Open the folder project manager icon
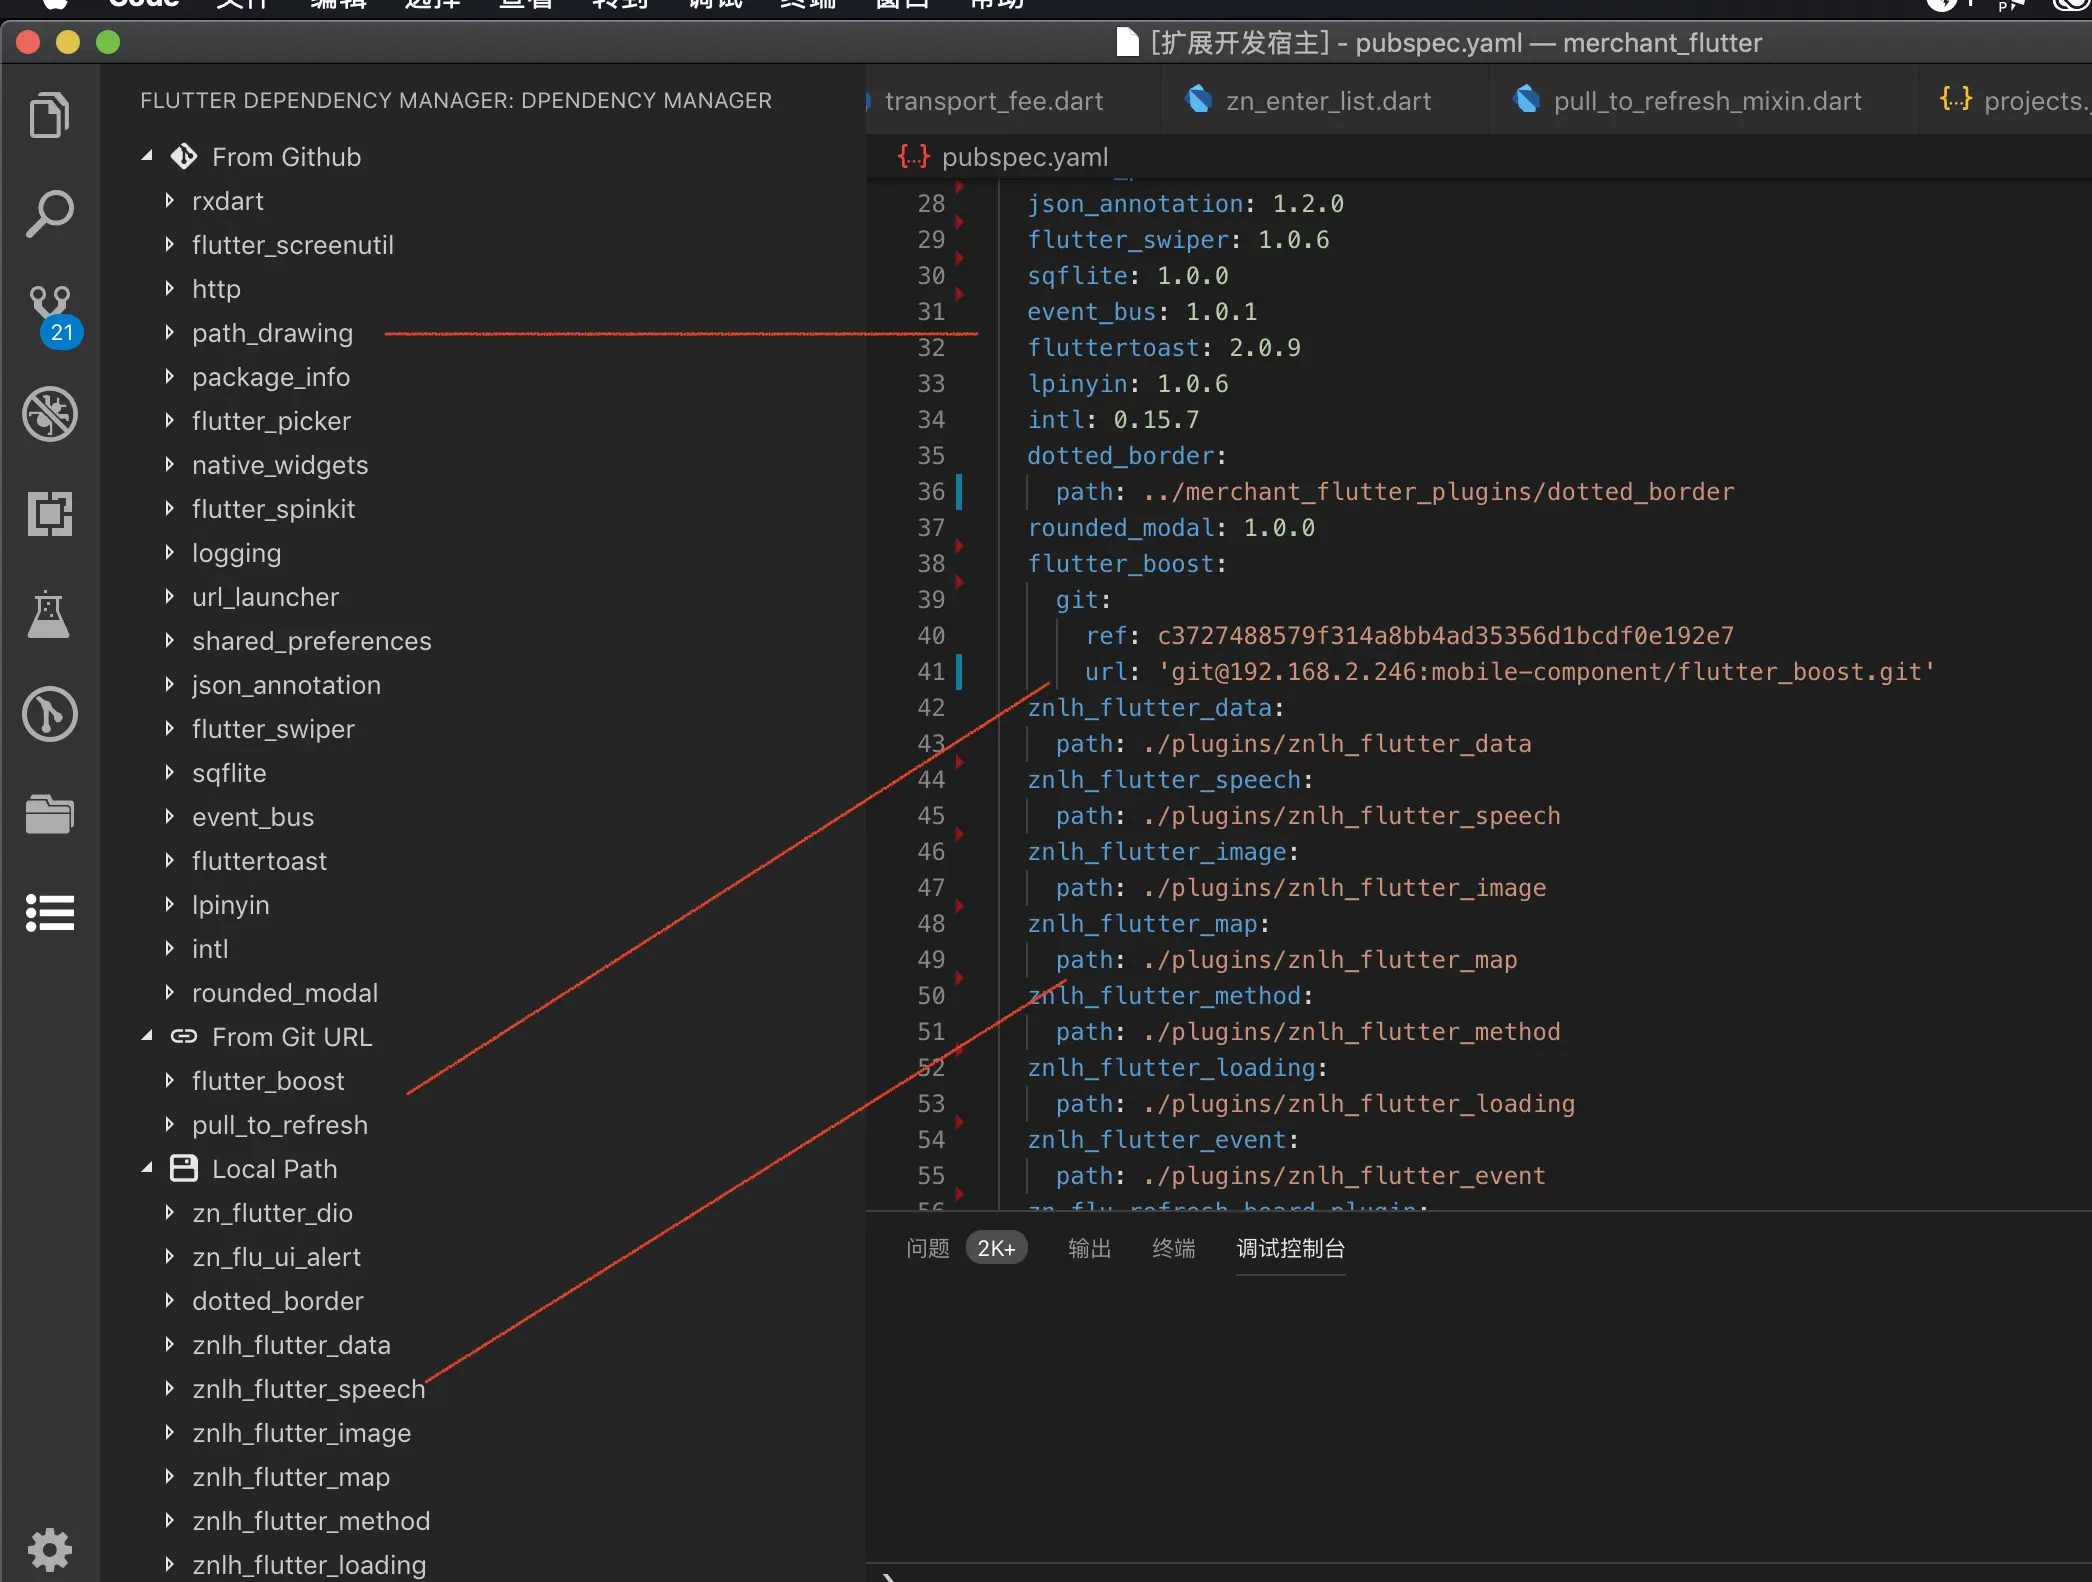 [49, 814]
